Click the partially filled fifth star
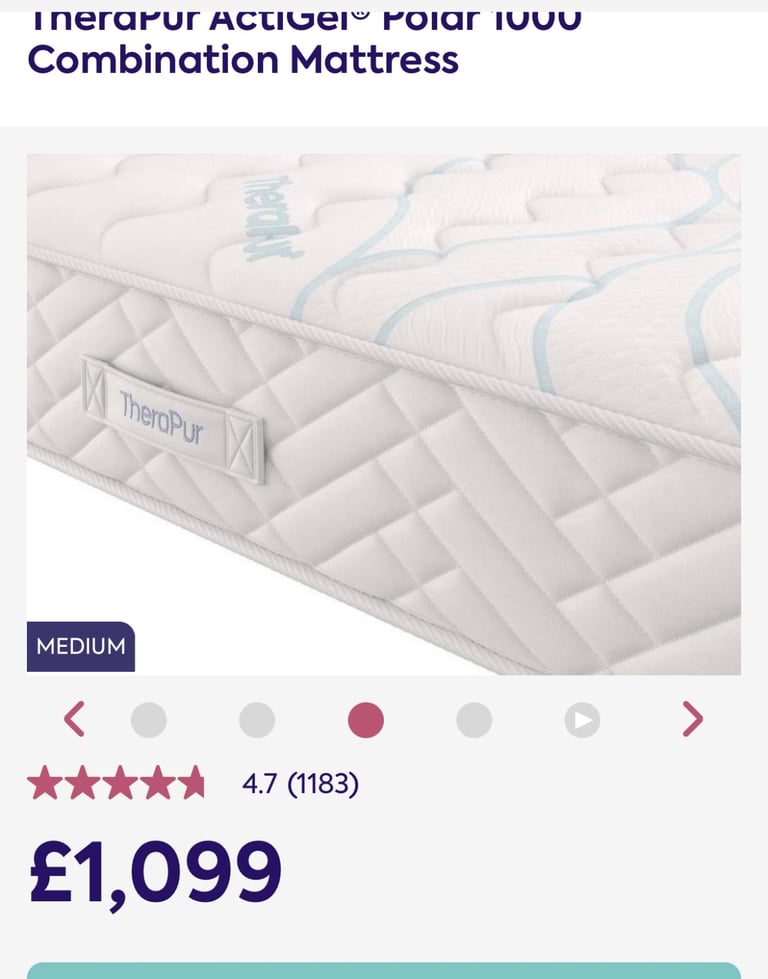The height and width of the screenshot is (979, 768). click(193, 783)
